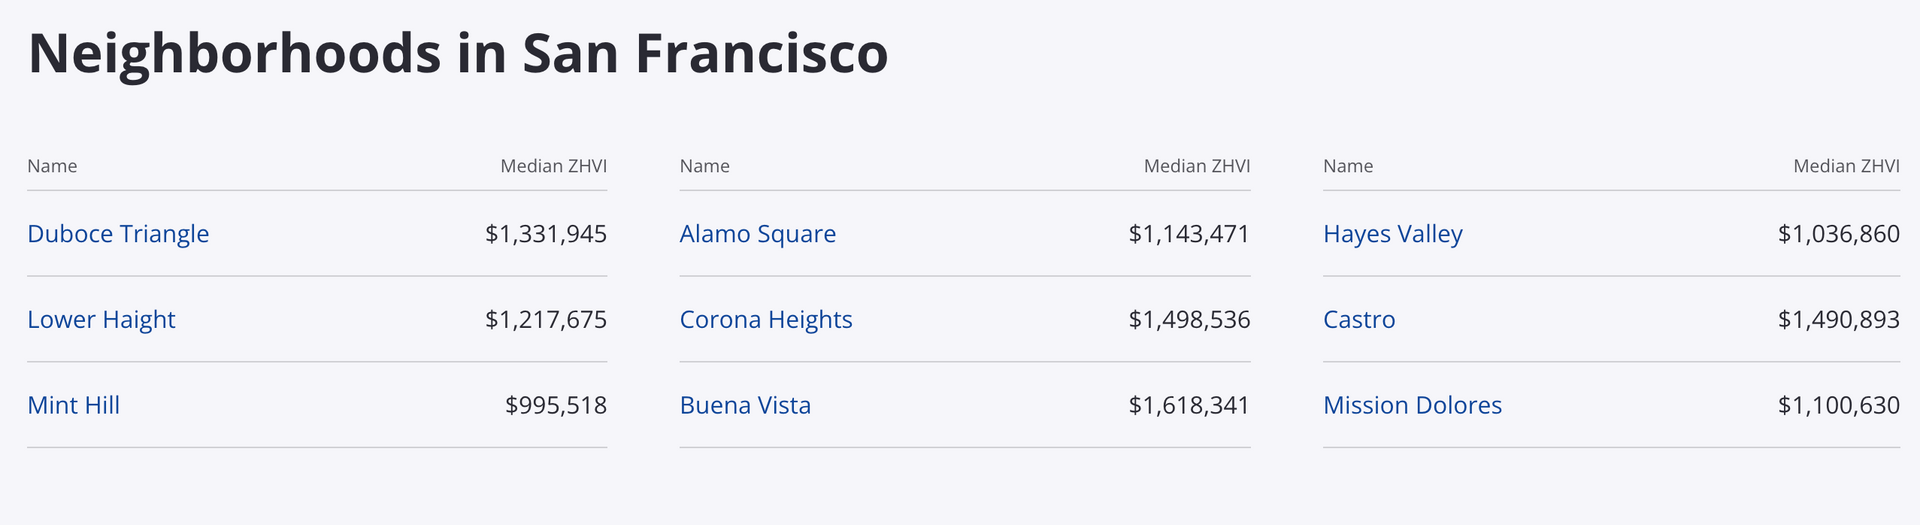The image size is (1920, 525).
Task: Go to the Mint Hill page
Action: pyautogui.click(x=73, y=405)
